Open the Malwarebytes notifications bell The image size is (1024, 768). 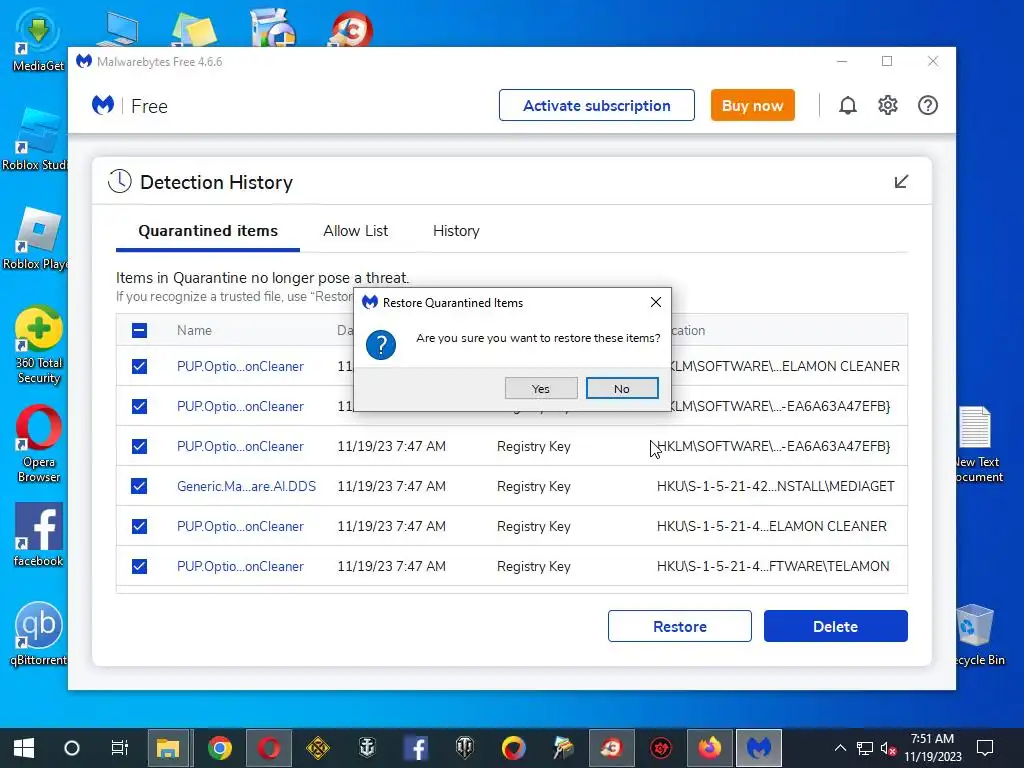848,105
